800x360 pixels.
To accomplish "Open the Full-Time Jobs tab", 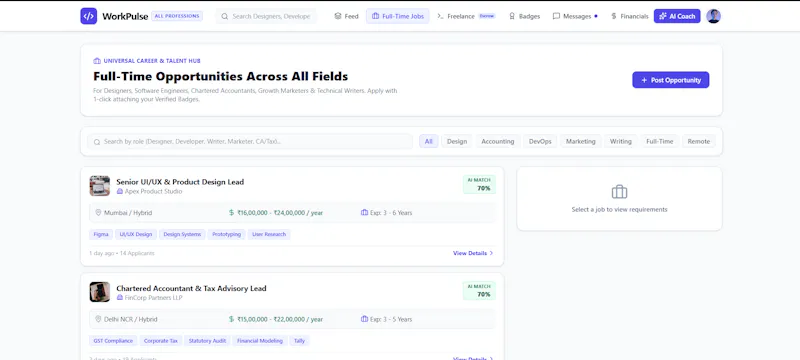I will pyautogui.click(x=397, y=16).
